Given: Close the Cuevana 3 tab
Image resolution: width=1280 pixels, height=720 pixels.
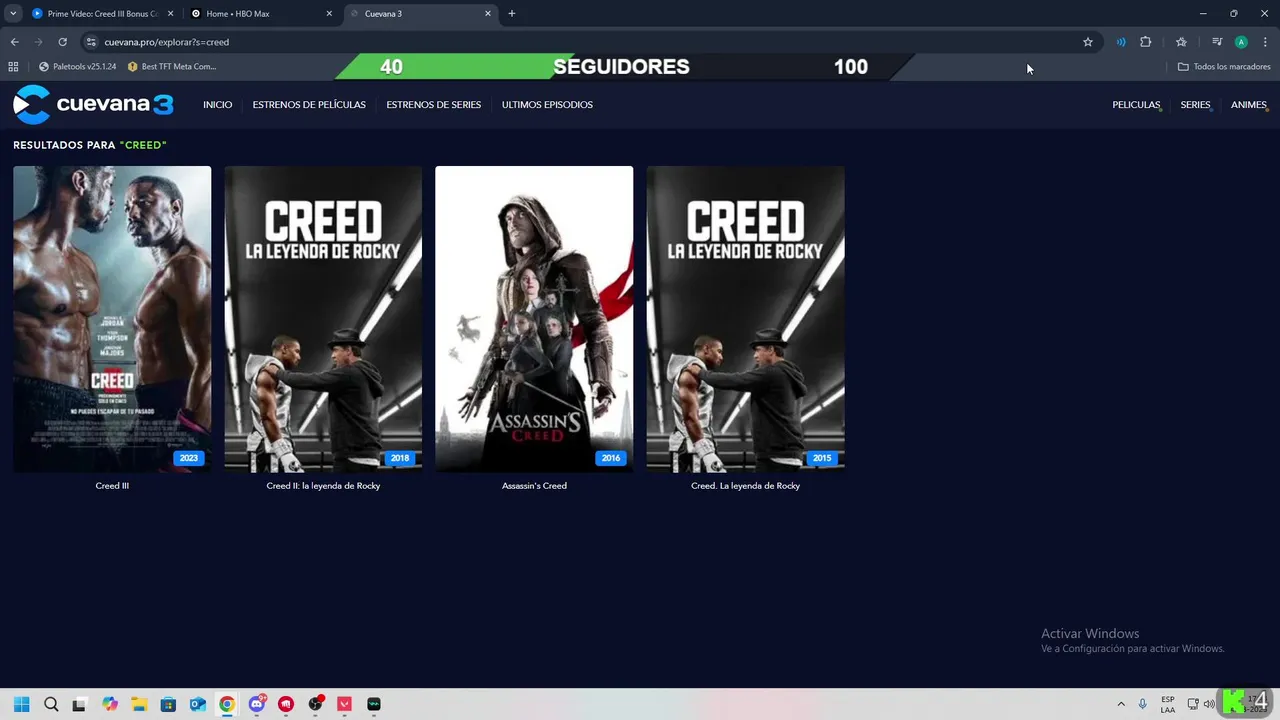Looking at the screenshot, I should click(488, 14).
